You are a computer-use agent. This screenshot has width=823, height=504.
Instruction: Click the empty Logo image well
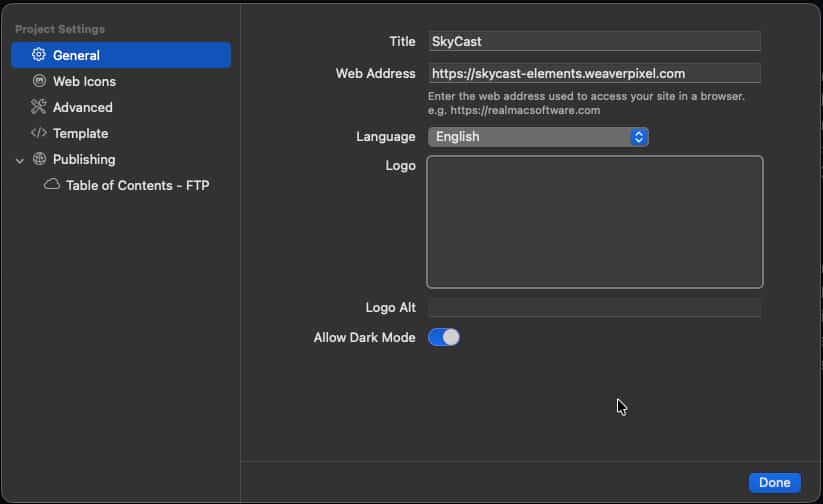[595, 222]
